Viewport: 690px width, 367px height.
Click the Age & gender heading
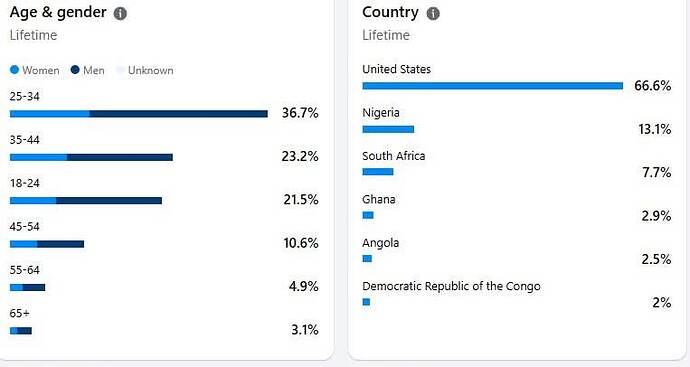click(58, 13)
